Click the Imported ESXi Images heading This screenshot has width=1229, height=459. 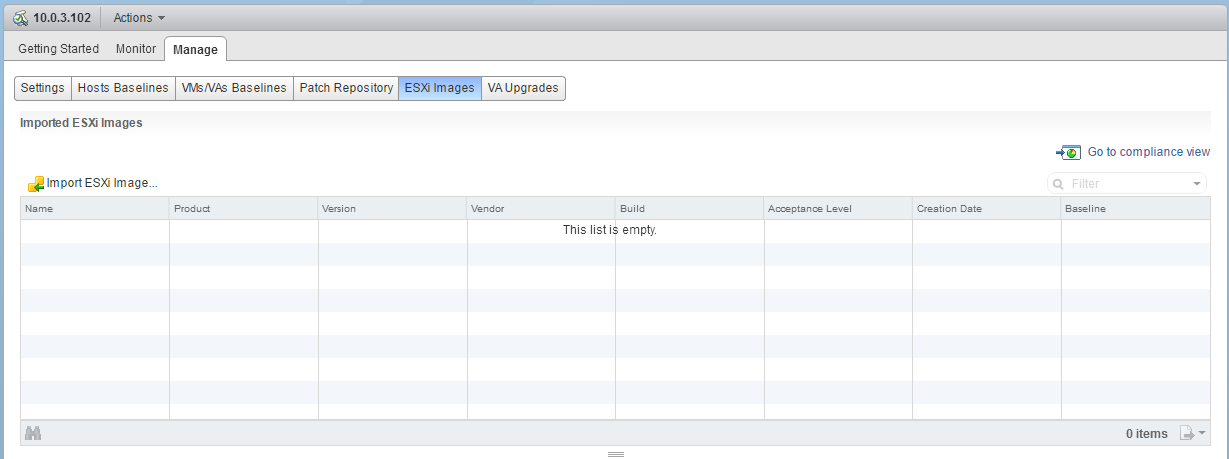81,123
